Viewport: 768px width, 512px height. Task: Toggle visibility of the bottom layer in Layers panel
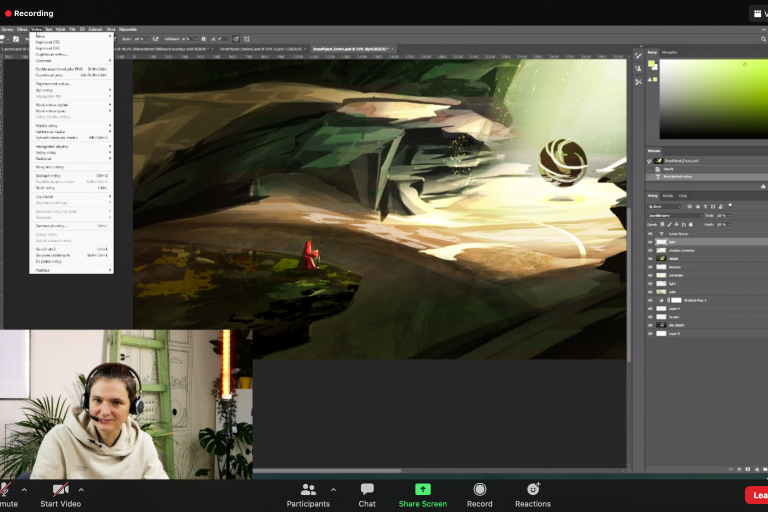[x=650, y=333]
